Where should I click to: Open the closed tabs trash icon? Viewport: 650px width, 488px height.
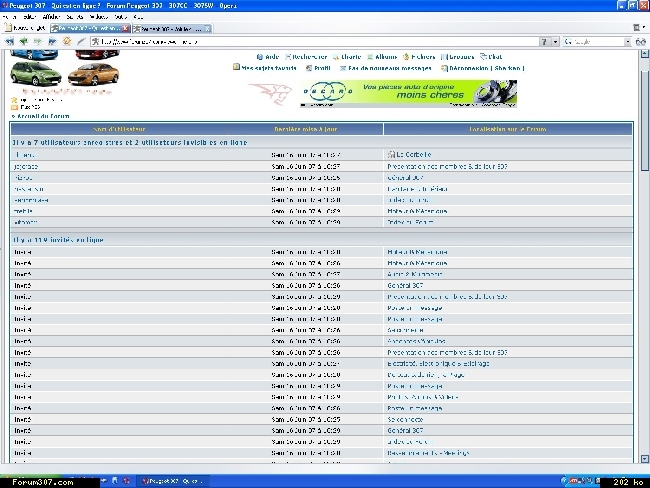(637, 28)
